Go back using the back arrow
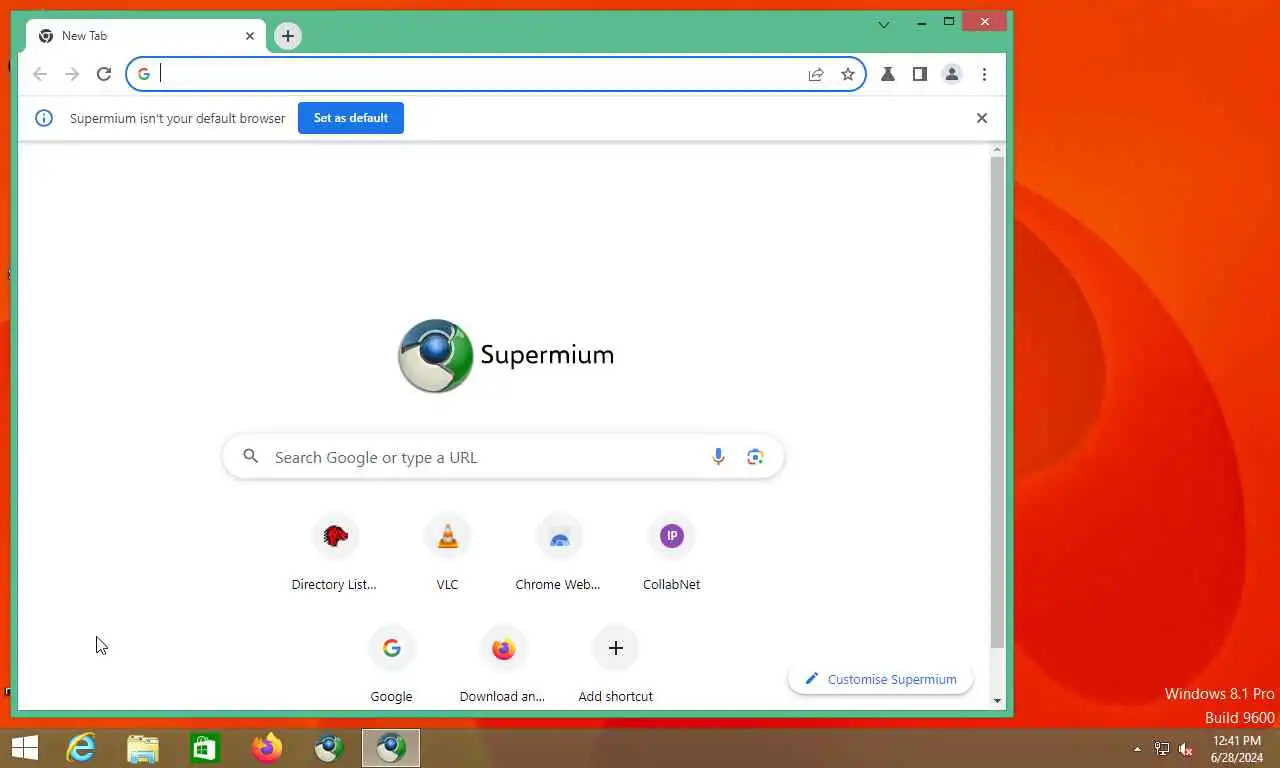Screen dimensions: 1280x768 pyautogui.click(x=40, y=74)
